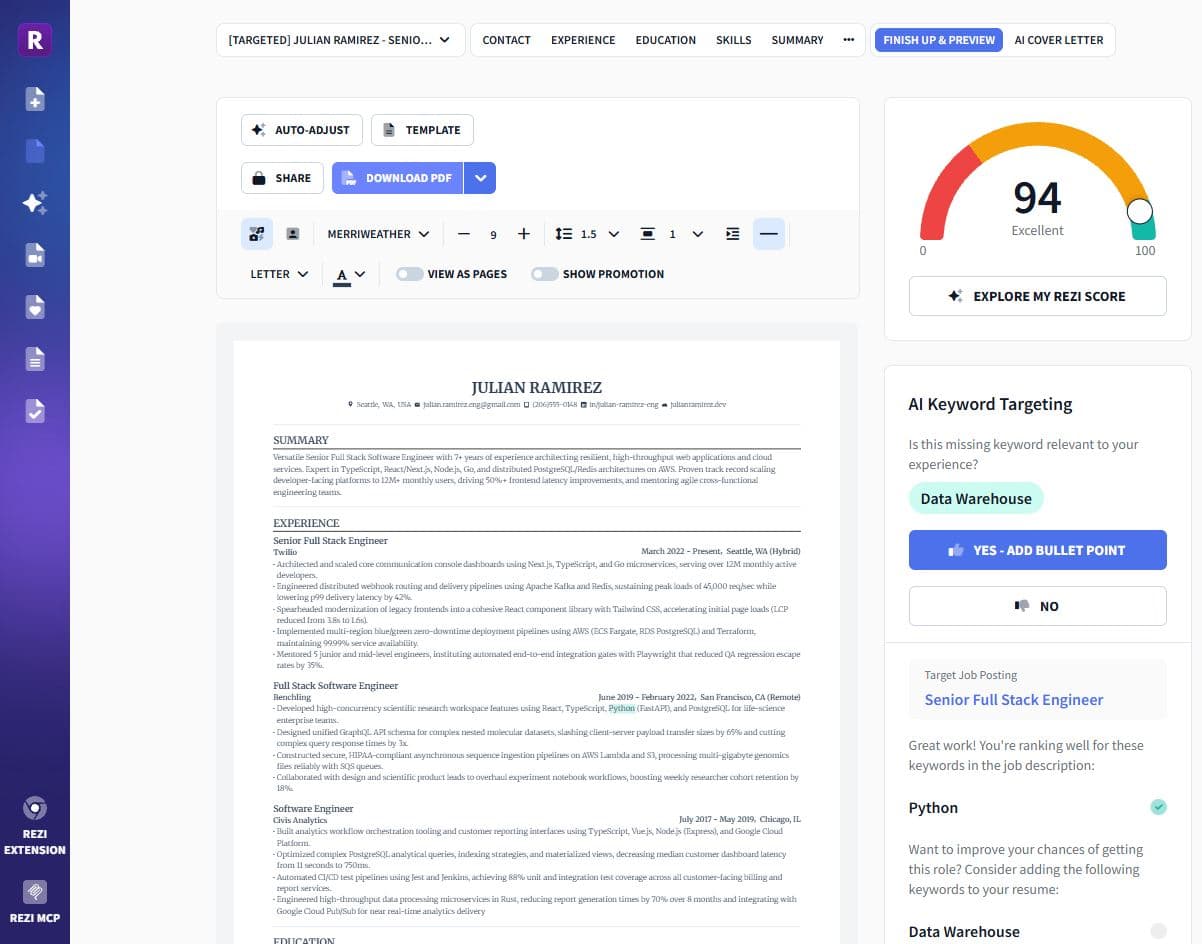This screenshot has width=1202, height=944.
Task: Click the Civis Analytics company name
Action: coord(300,820)
